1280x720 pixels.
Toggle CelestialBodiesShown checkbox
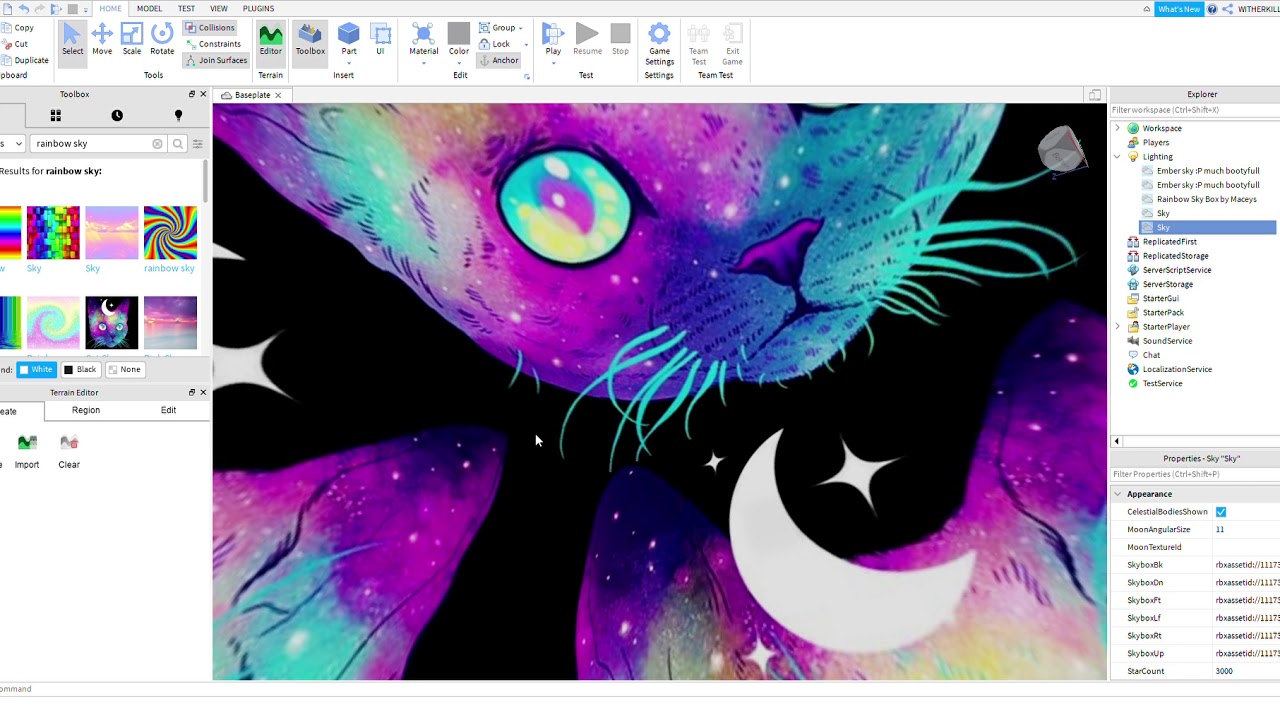1220,512
